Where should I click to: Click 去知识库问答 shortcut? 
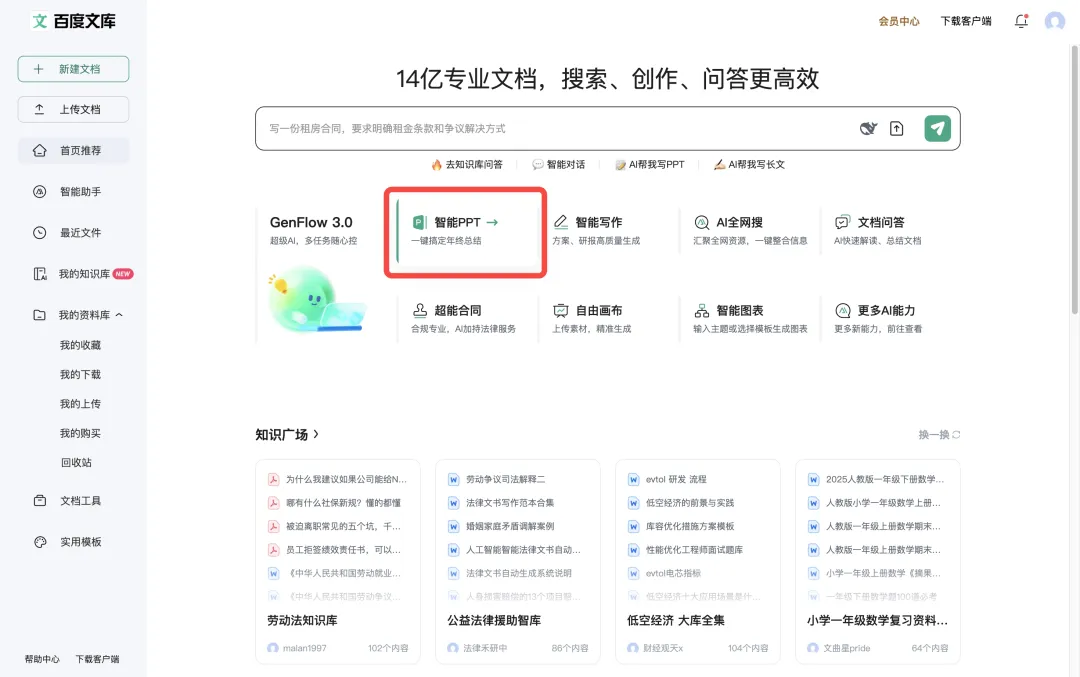click(467, 165)
